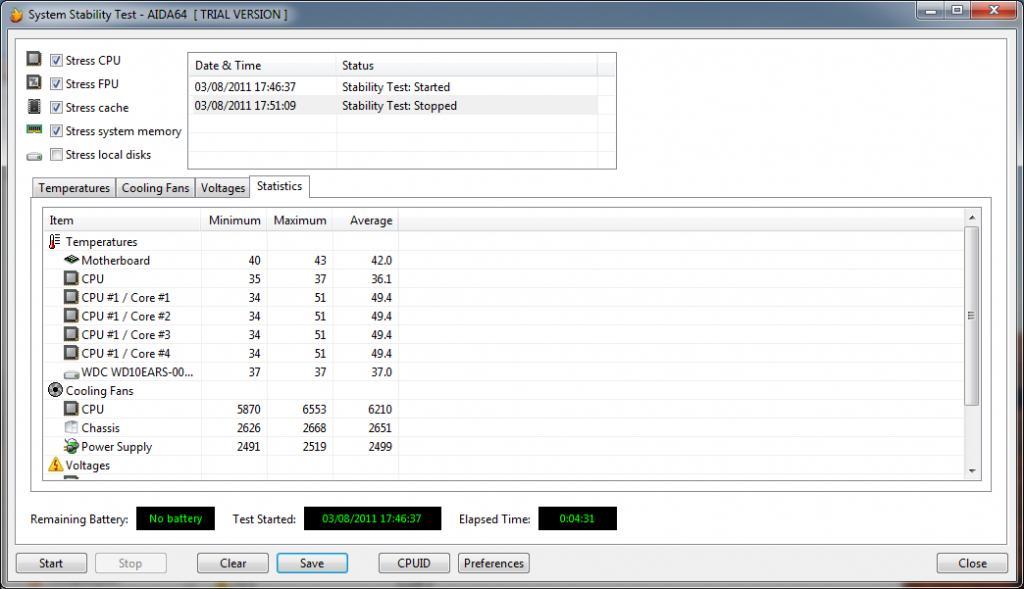This screenshot has height=589, width=1024.
Task: Click the warning icon of Voltages group
Action: click(56, 464)
